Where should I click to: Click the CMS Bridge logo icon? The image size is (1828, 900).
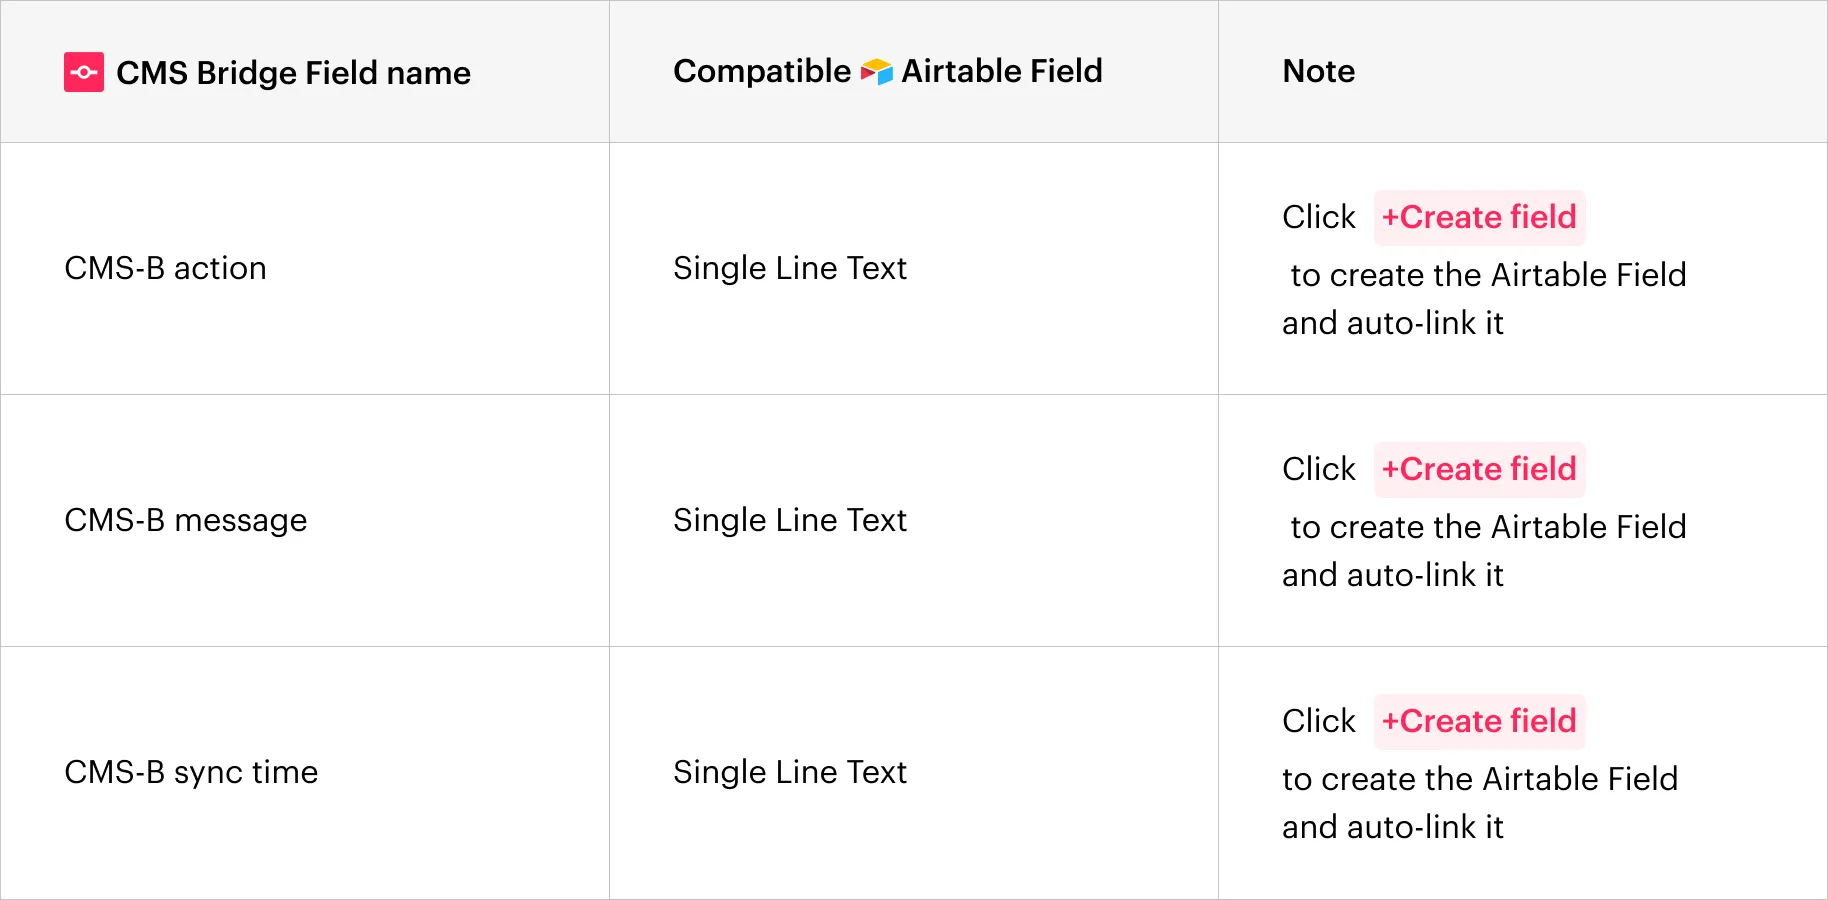84,72
